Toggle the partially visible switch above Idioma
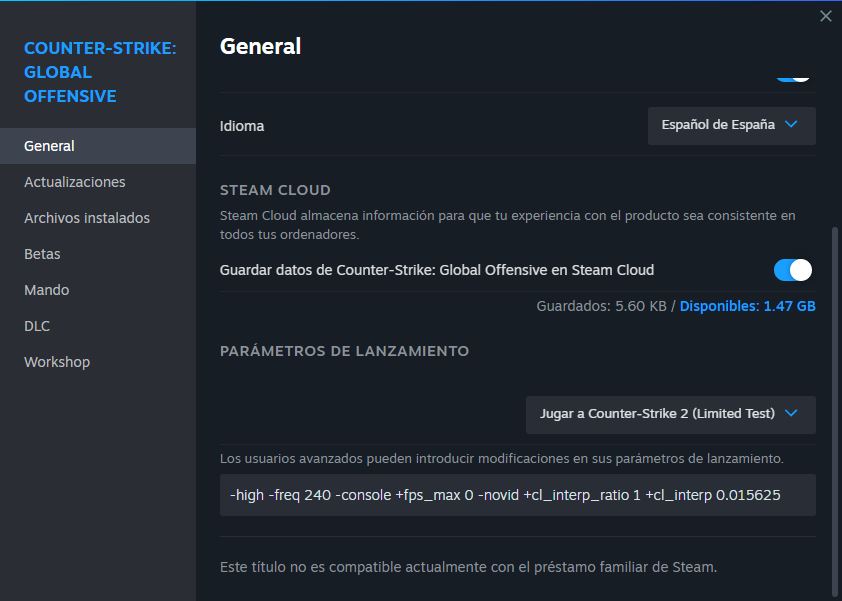This screenshot has width=842, height=601. [x=793, y=78]
